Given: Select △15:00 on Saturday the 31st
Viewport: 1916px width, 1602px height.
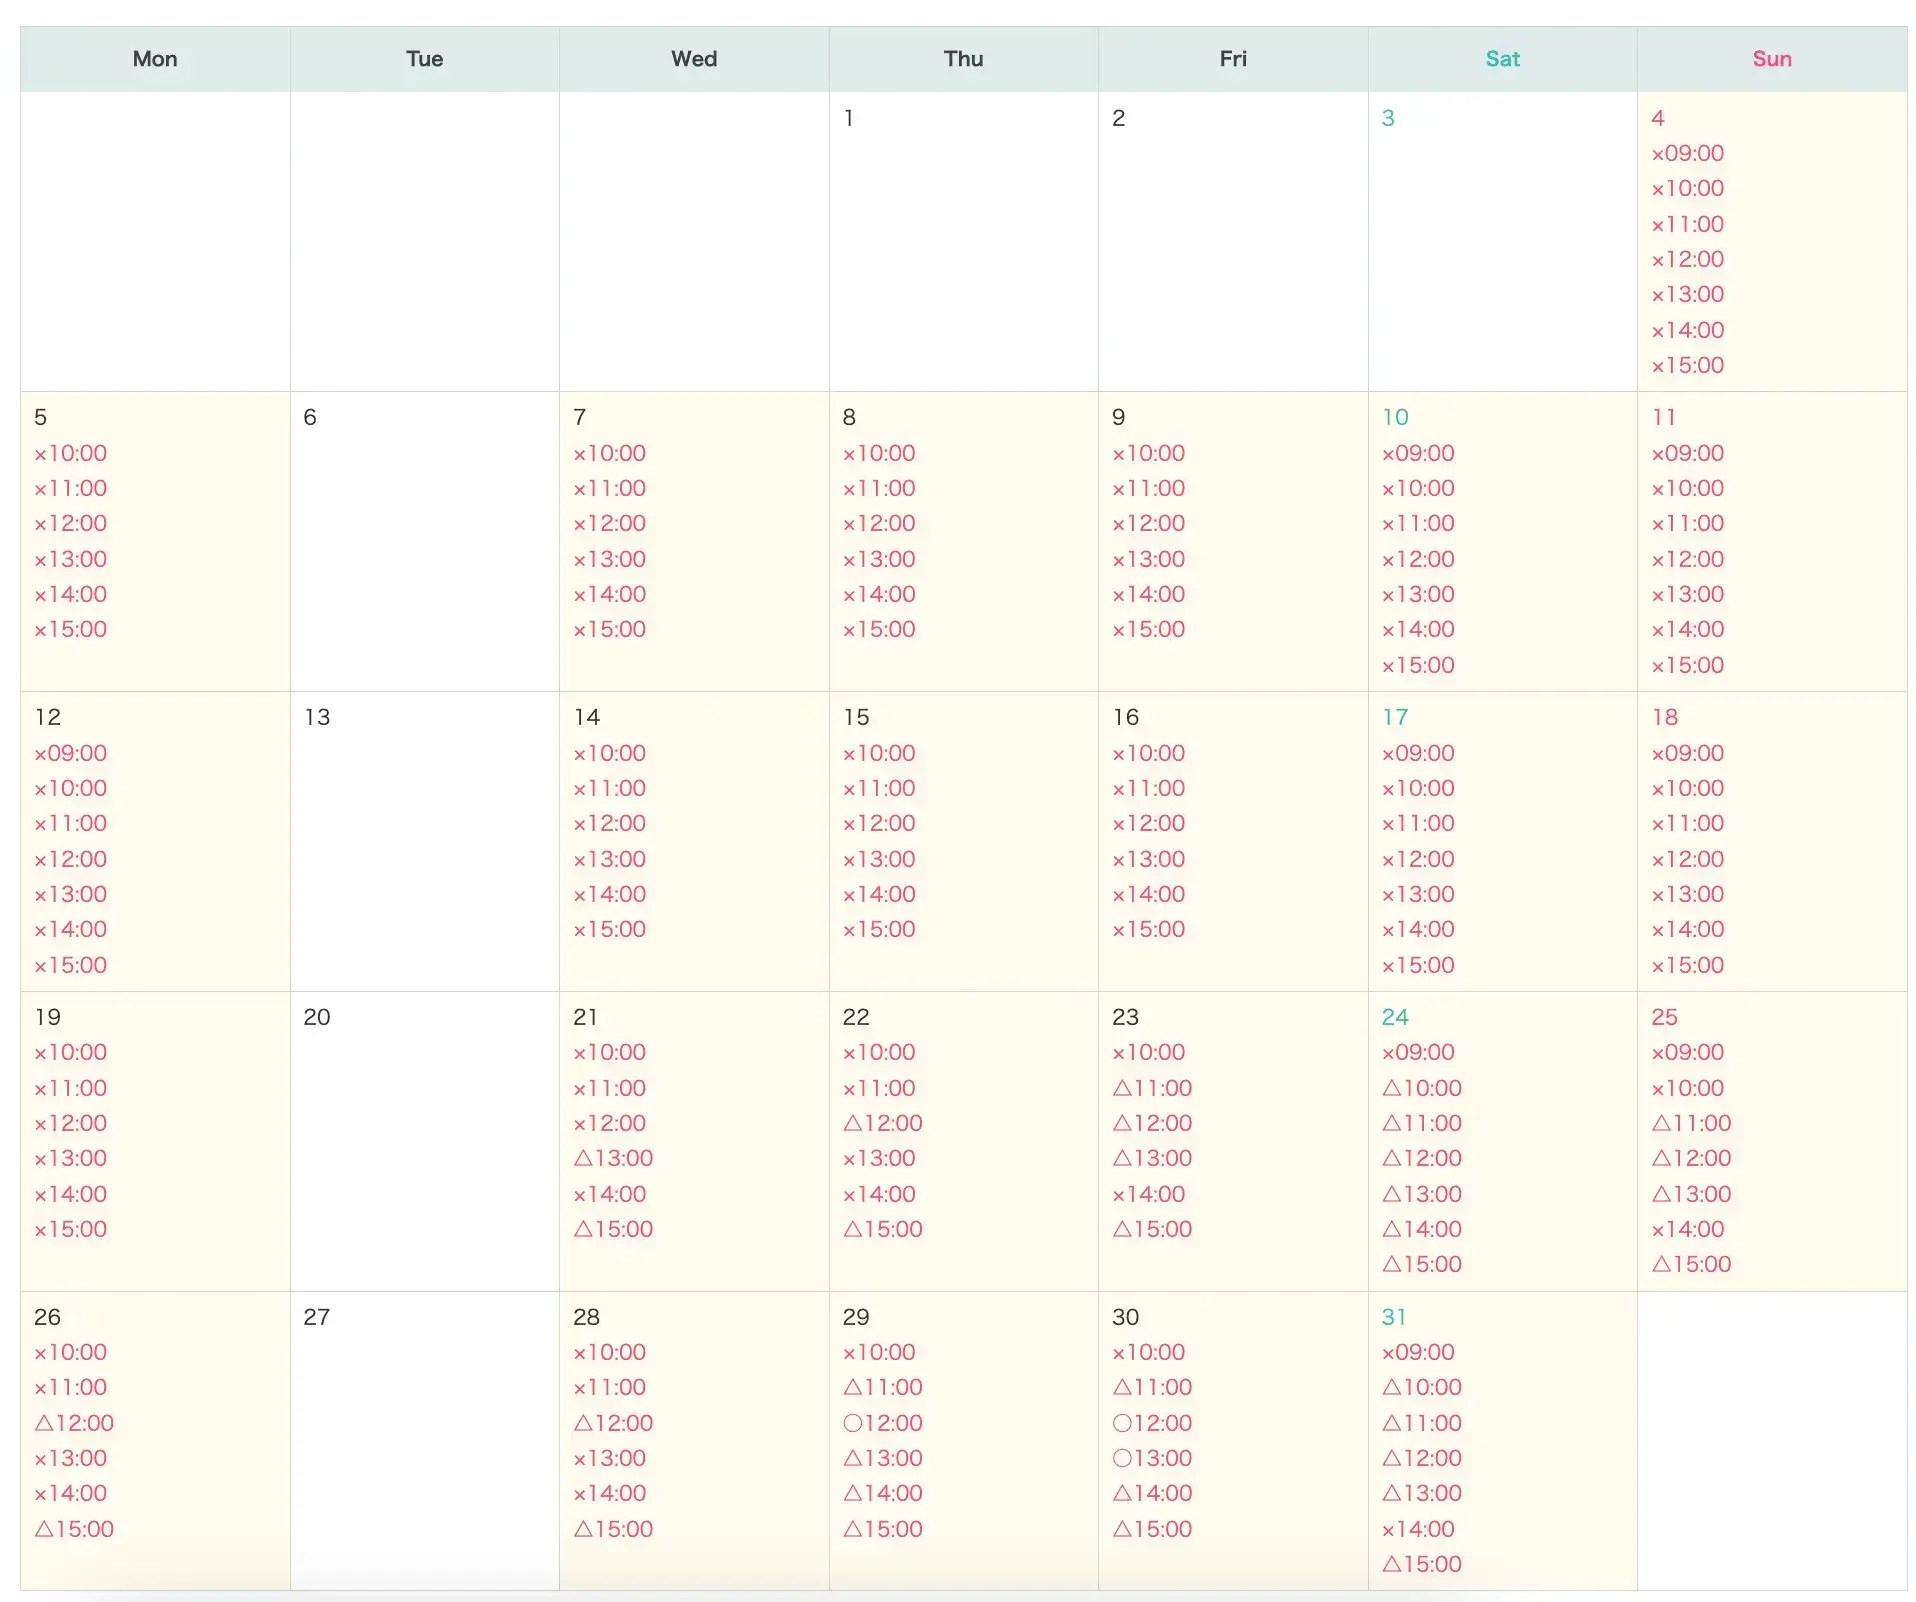Looking at the screenshot, I should (1421, 1563).
